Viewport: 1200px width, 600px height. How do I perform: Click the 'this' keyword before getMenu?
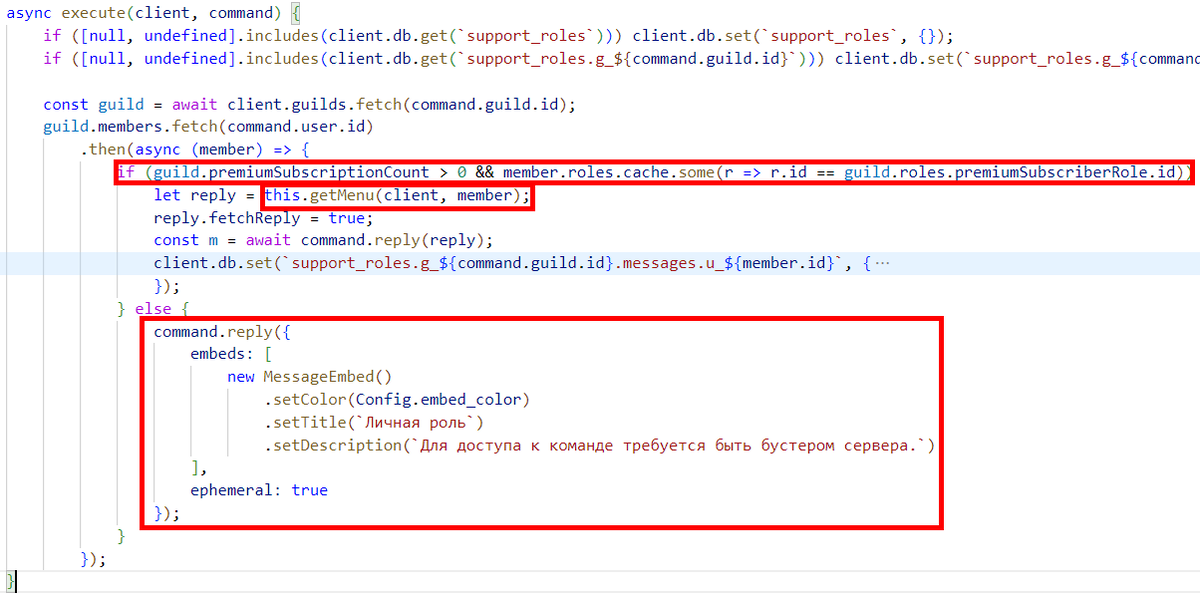click(282, 195)
